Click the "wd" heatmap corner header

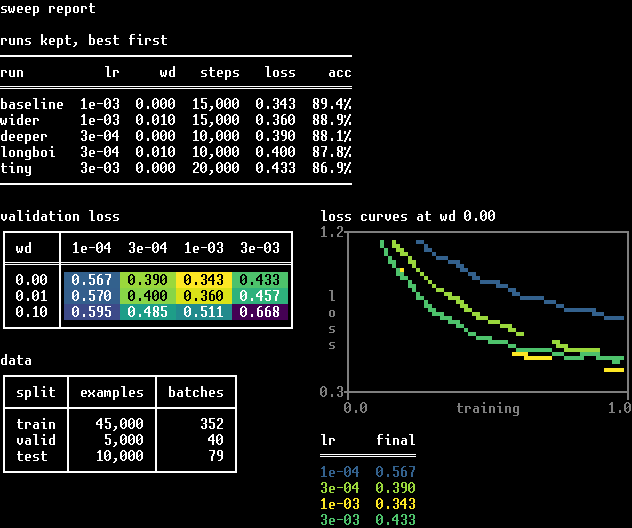pyautogui.click(x=24, y=248)
